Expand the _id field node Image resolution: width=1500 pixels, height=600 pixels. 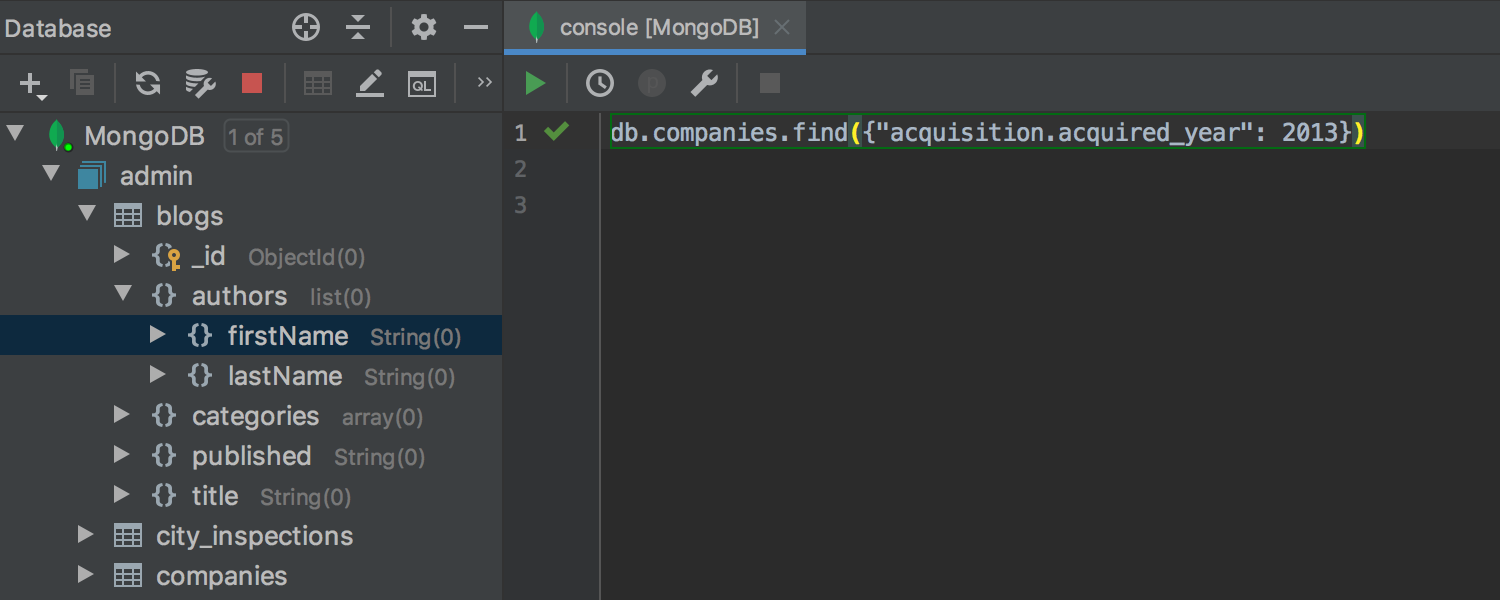tap(122, 255)
